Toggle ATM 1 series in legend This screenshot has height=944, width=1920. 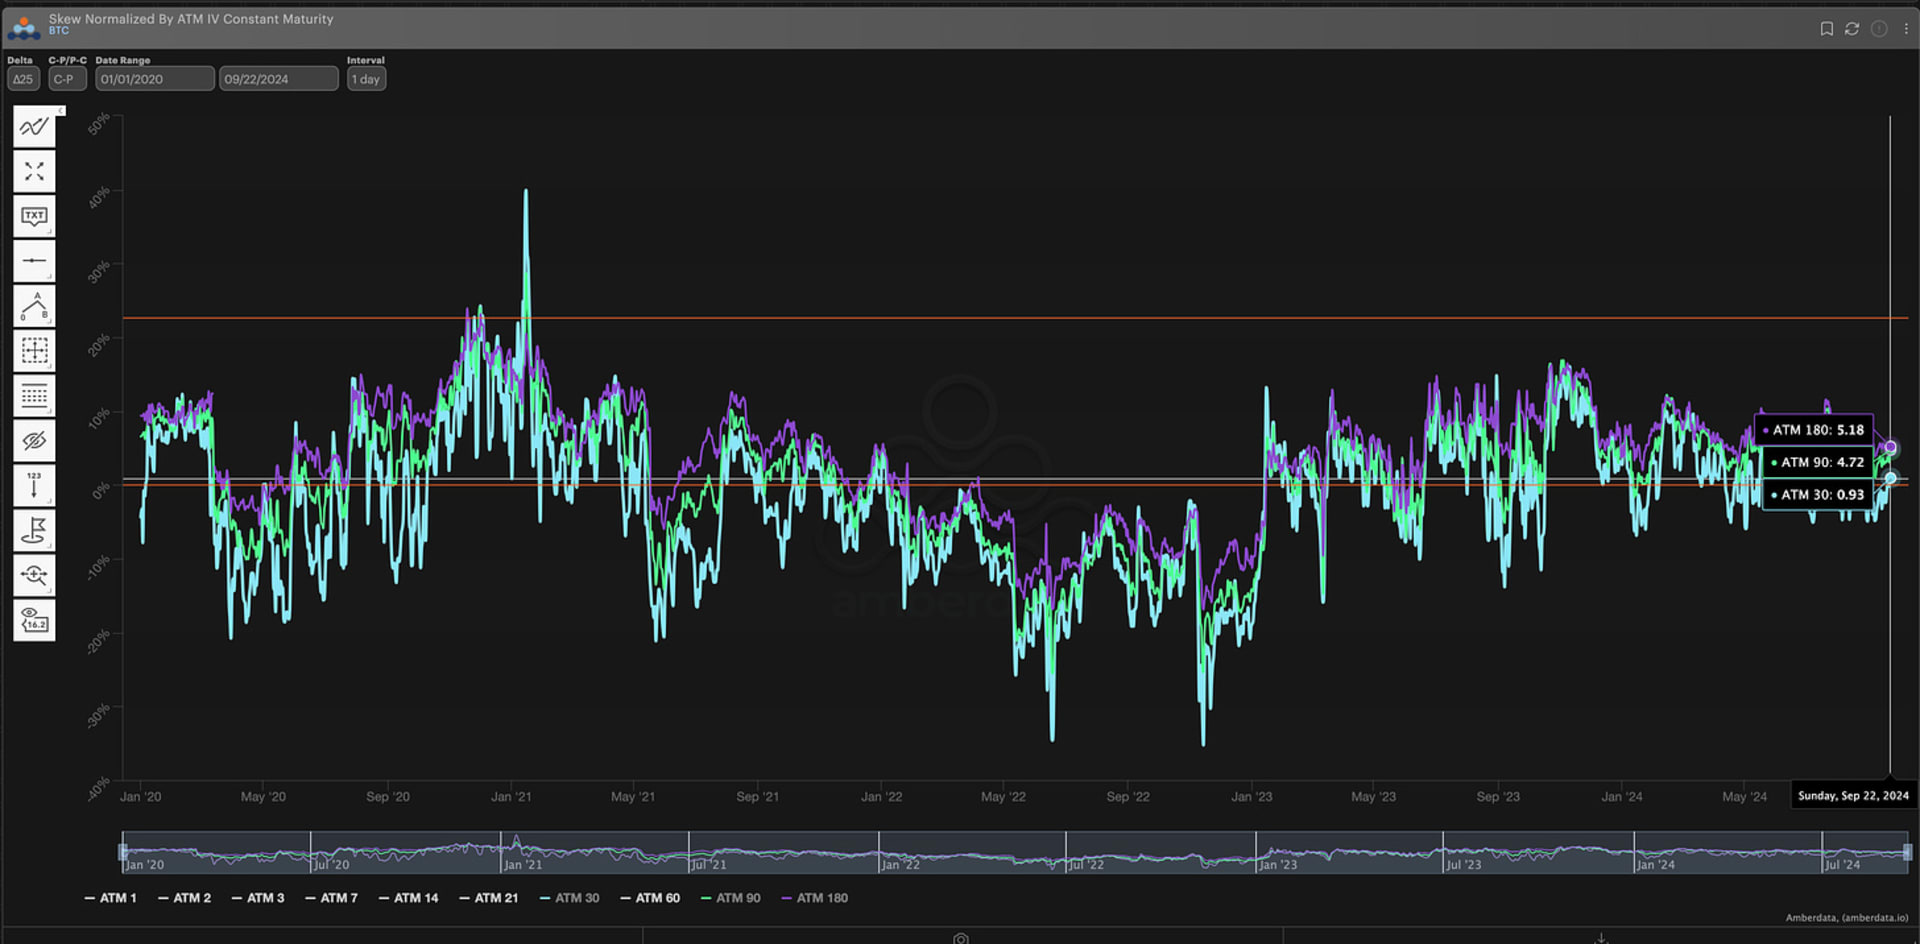[x=111, y=898]
